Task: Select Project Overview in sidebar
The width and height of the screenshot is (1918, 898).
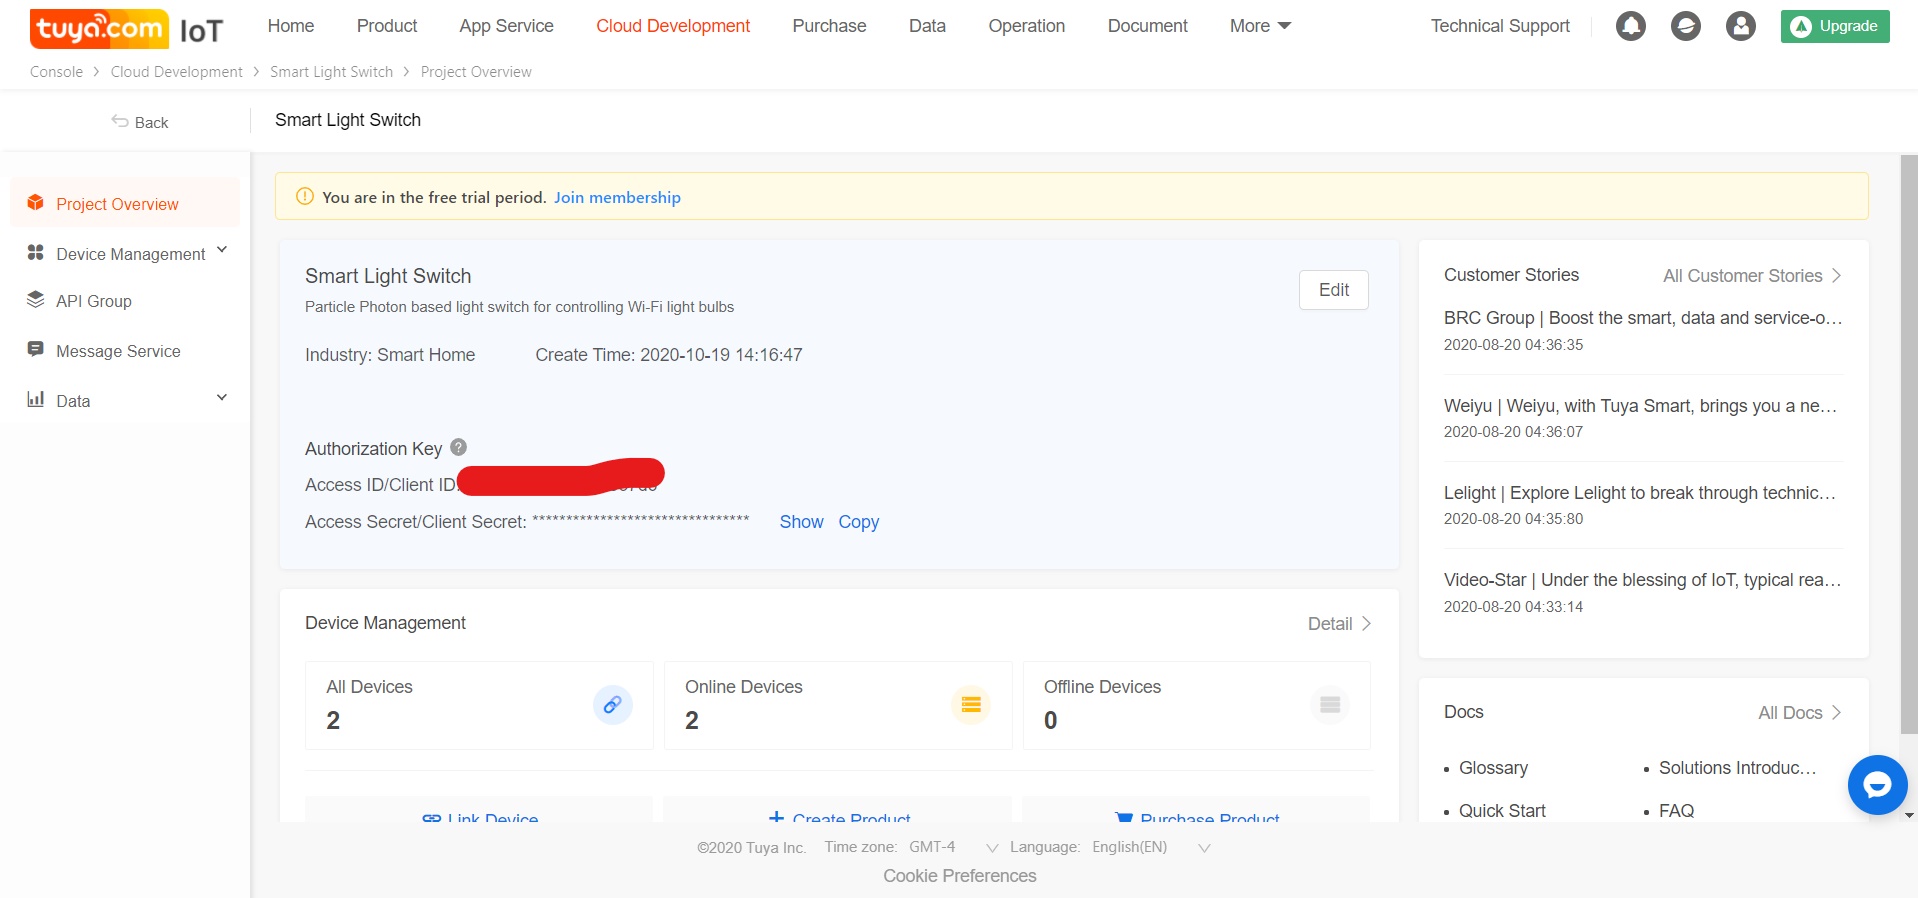Action: coord(125,203)
